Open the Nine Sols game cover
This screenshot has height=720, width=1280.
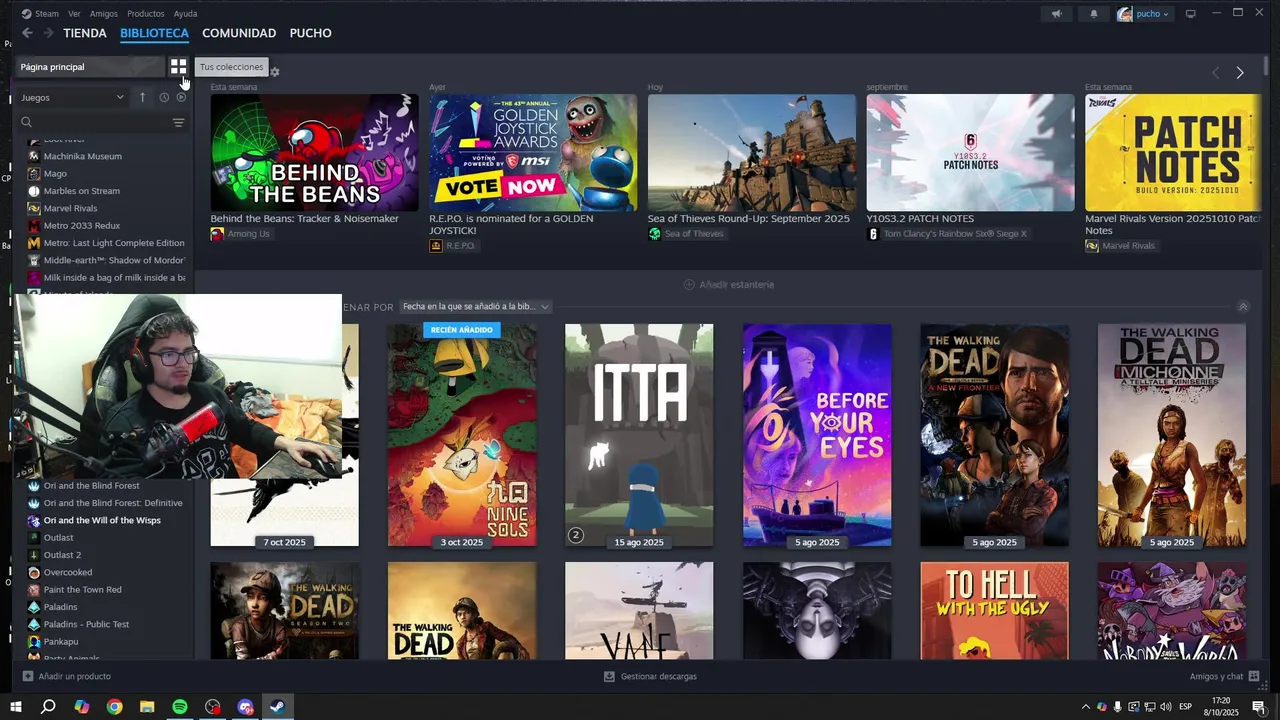tap(462, 435)
